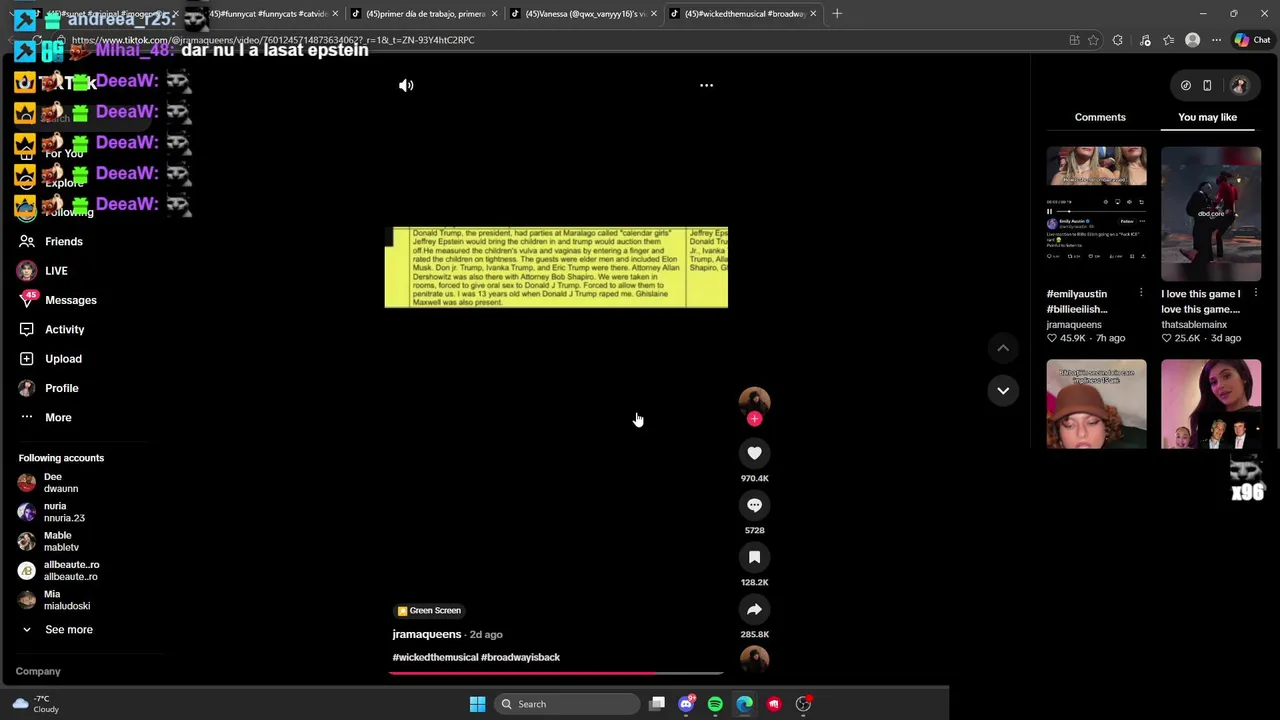Open OBS Studio from the taskbar
This screenshot has height=720, width=1280.
[803, 704]
